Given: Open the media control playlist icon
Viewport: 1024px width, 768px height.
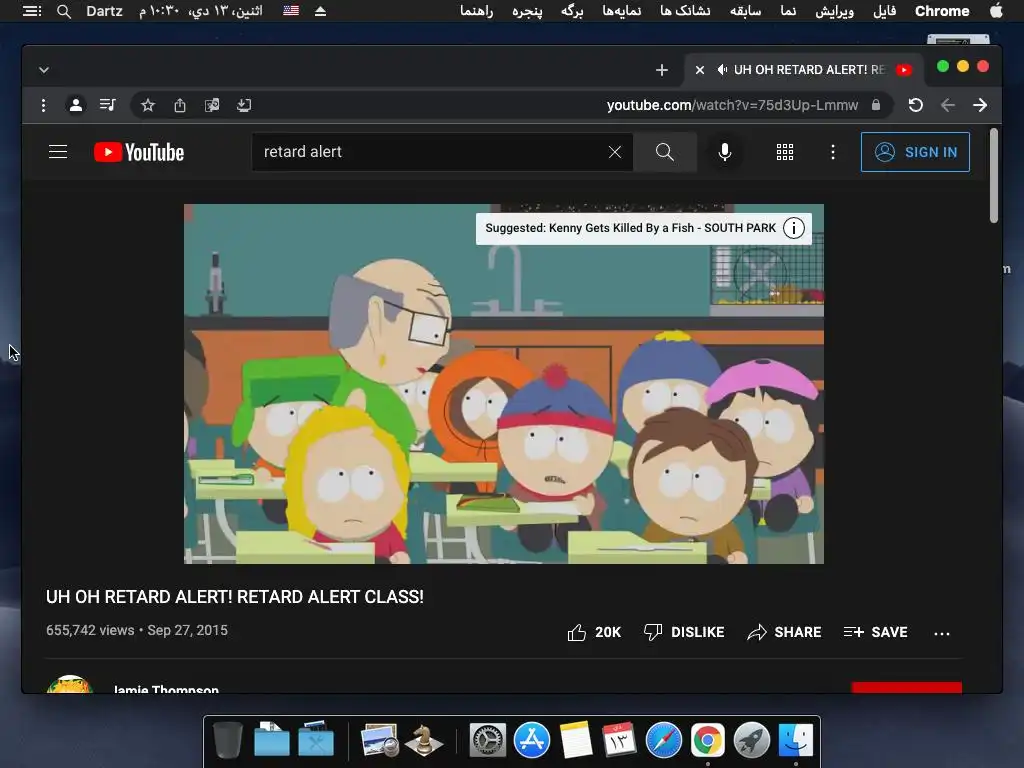Looking at the screenshot, I should (108, 104).
